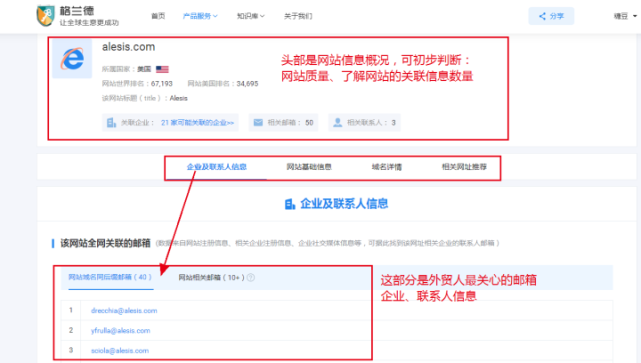Image resolution: width=641 pixels, height=363 pixels.
Task: Open email yfrulla@alesis.com
Action: [121, 330]
